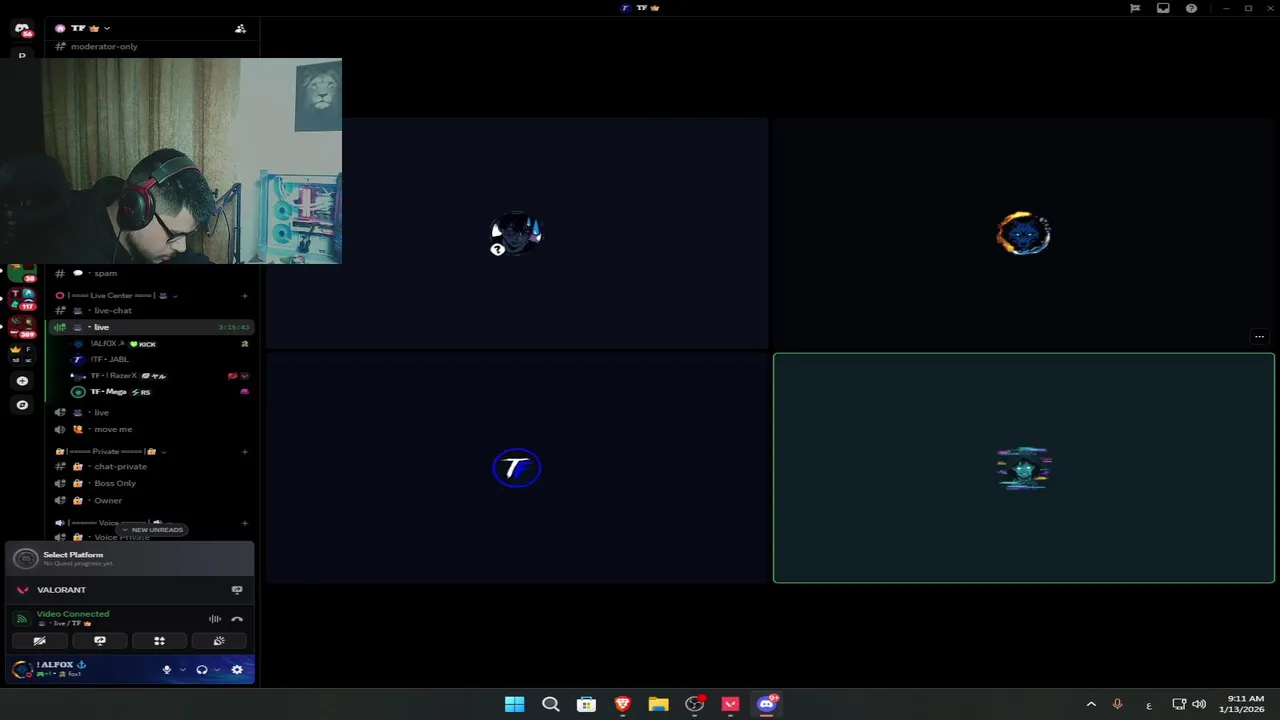Focus the TF logo participant tile
The image size is (1280, 720).
[x=517, y=468]
